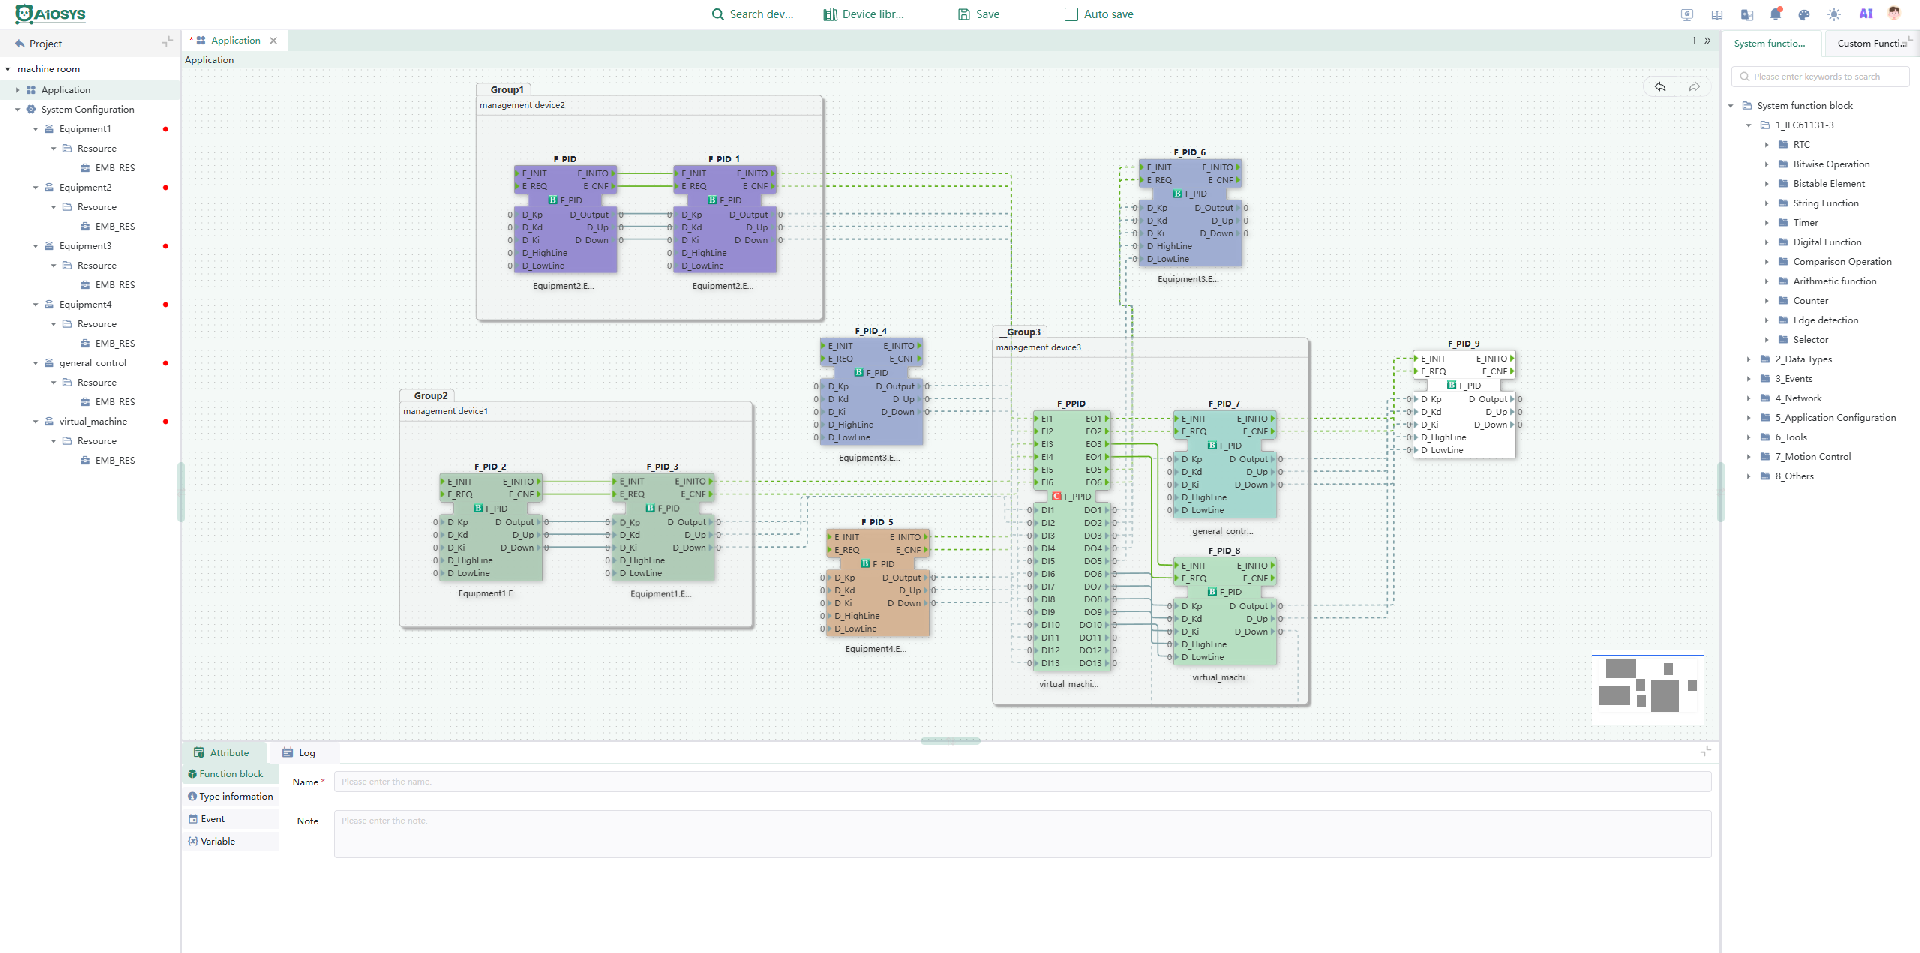Switch to the Custom Function tab
1920x953 pixels.
click(1871, 44)
